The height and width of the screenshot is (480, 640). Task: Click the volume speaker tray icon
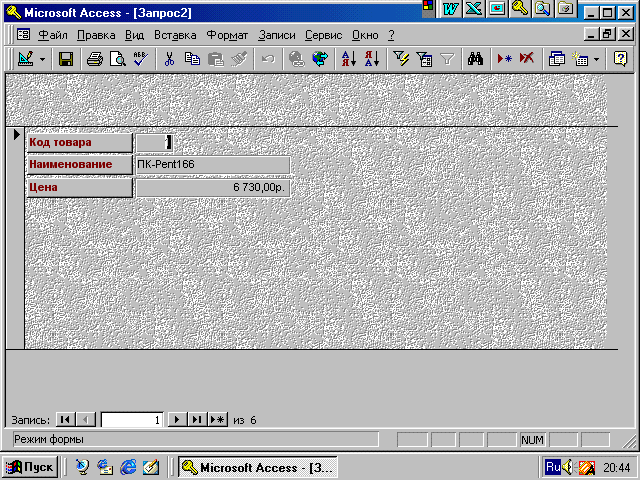click(568, 467)
